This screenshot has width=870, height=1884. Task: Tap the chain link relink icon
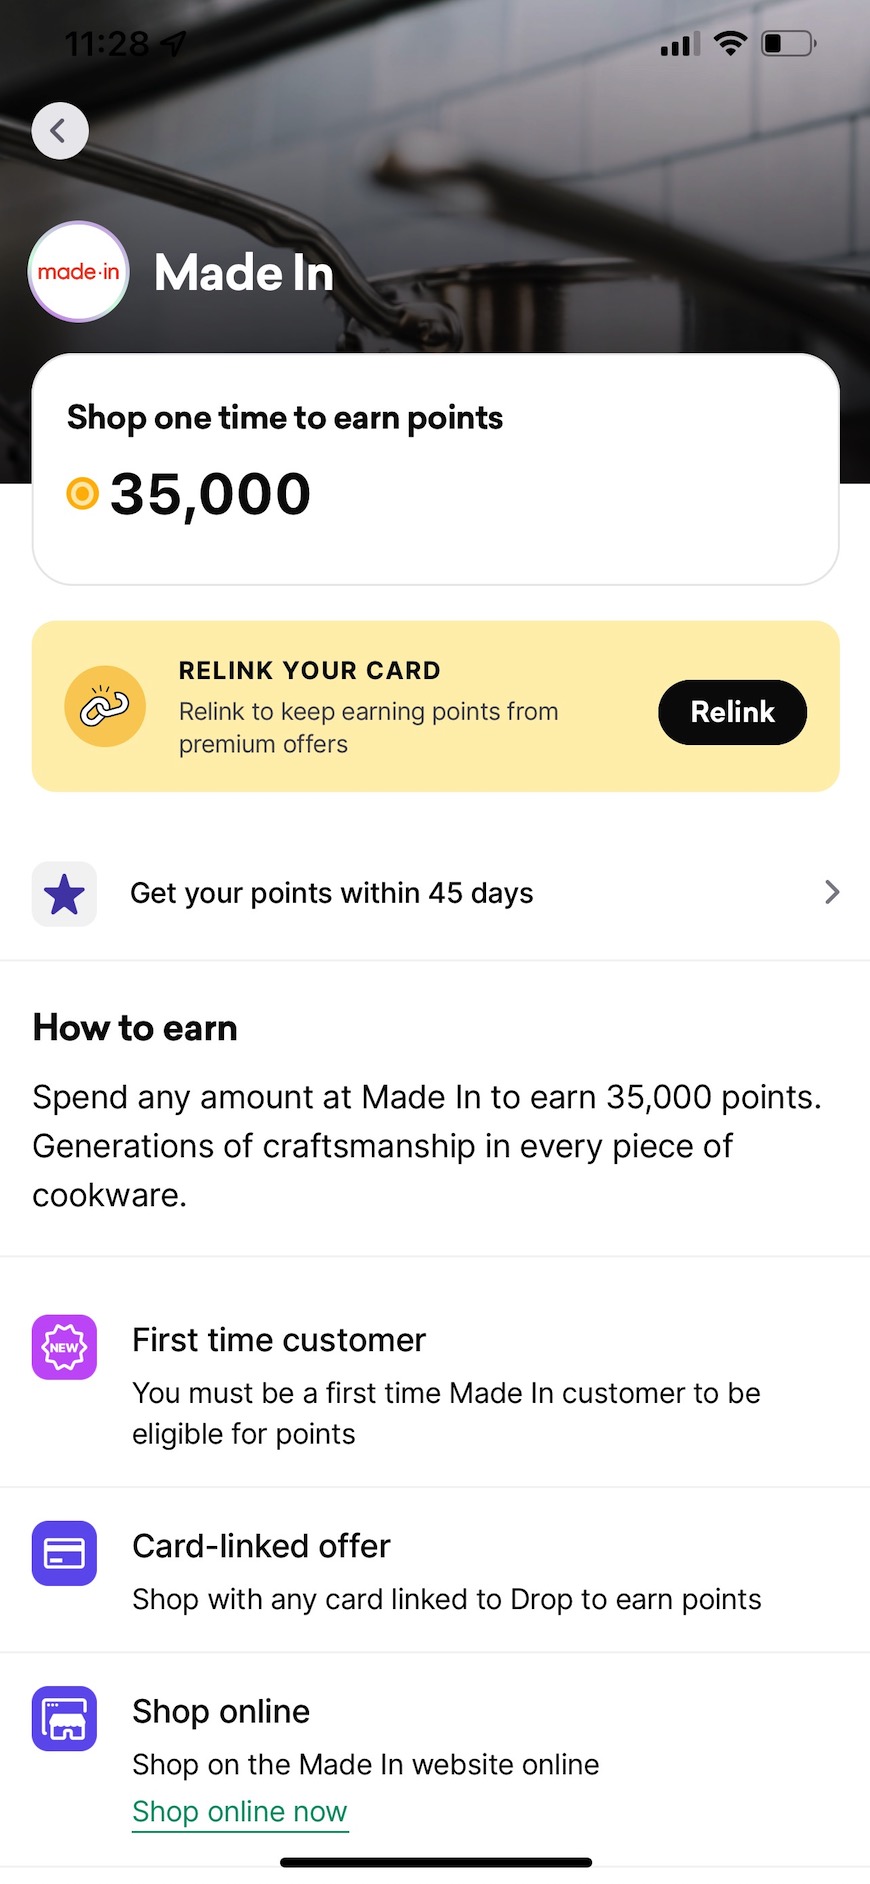click(105, 707)
